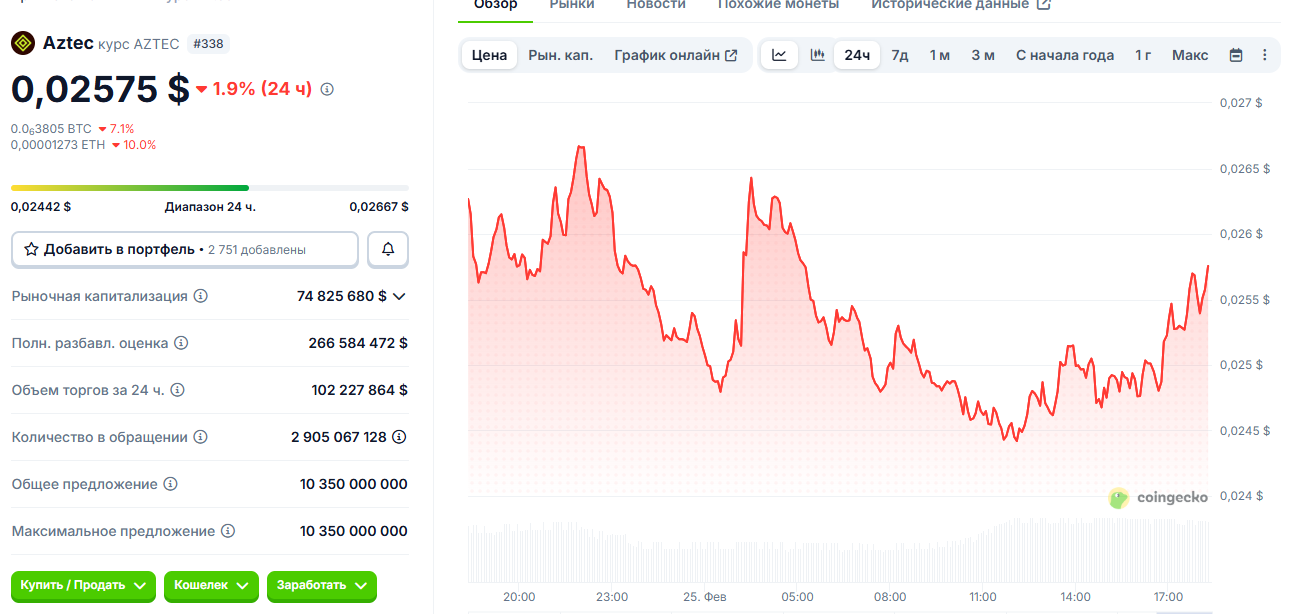
Task: Set chart range to 1 м
Action: [x=939, y=55]
